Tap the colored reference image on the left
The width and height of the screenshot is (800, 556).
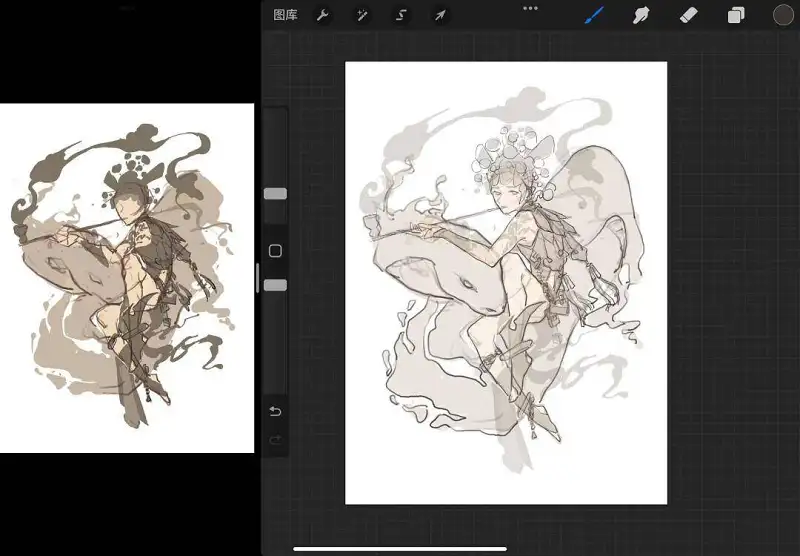tap(127, 278)
